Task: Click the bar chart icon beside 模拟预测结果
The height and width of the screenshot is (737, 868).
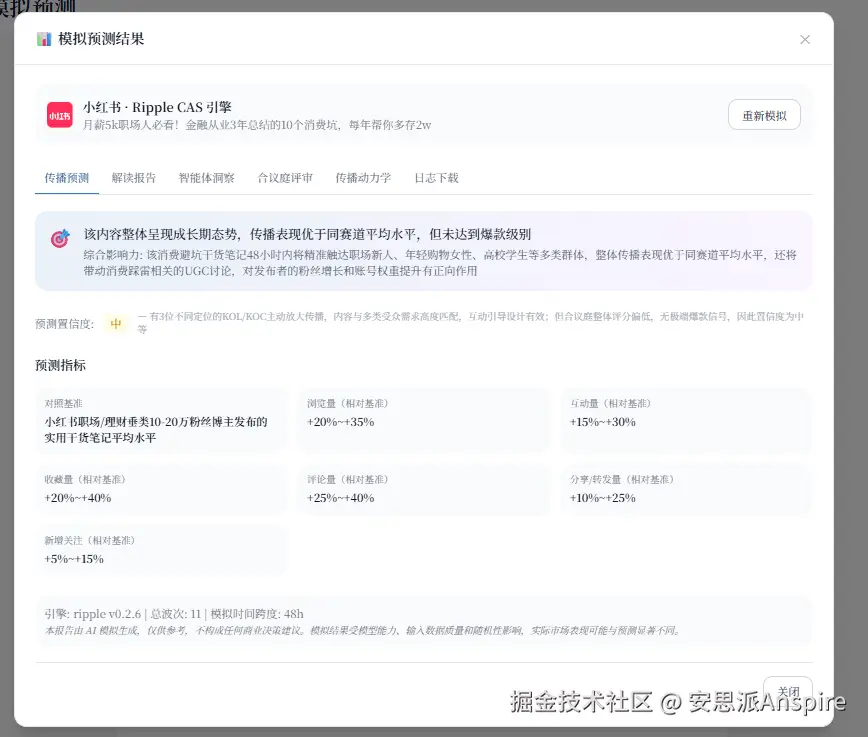Action: [x=44, y=39]
